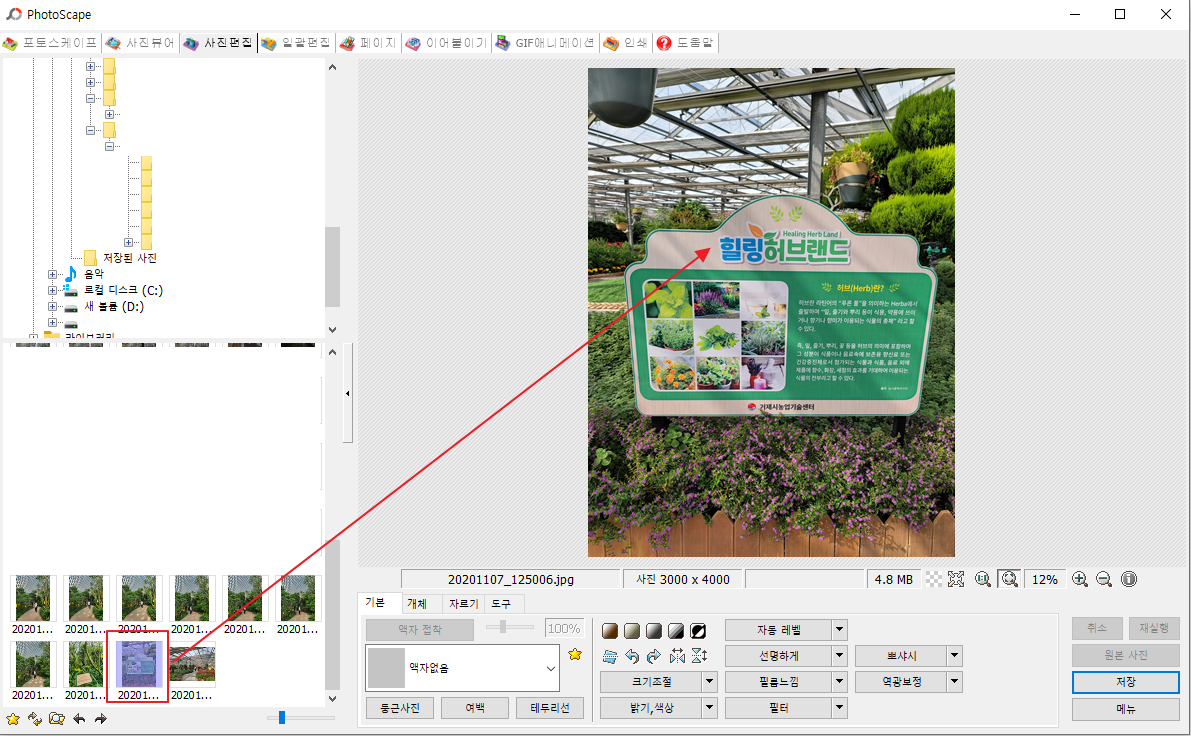
Task: Open the 이어붙이기 tab
Action: coord(447,43)
